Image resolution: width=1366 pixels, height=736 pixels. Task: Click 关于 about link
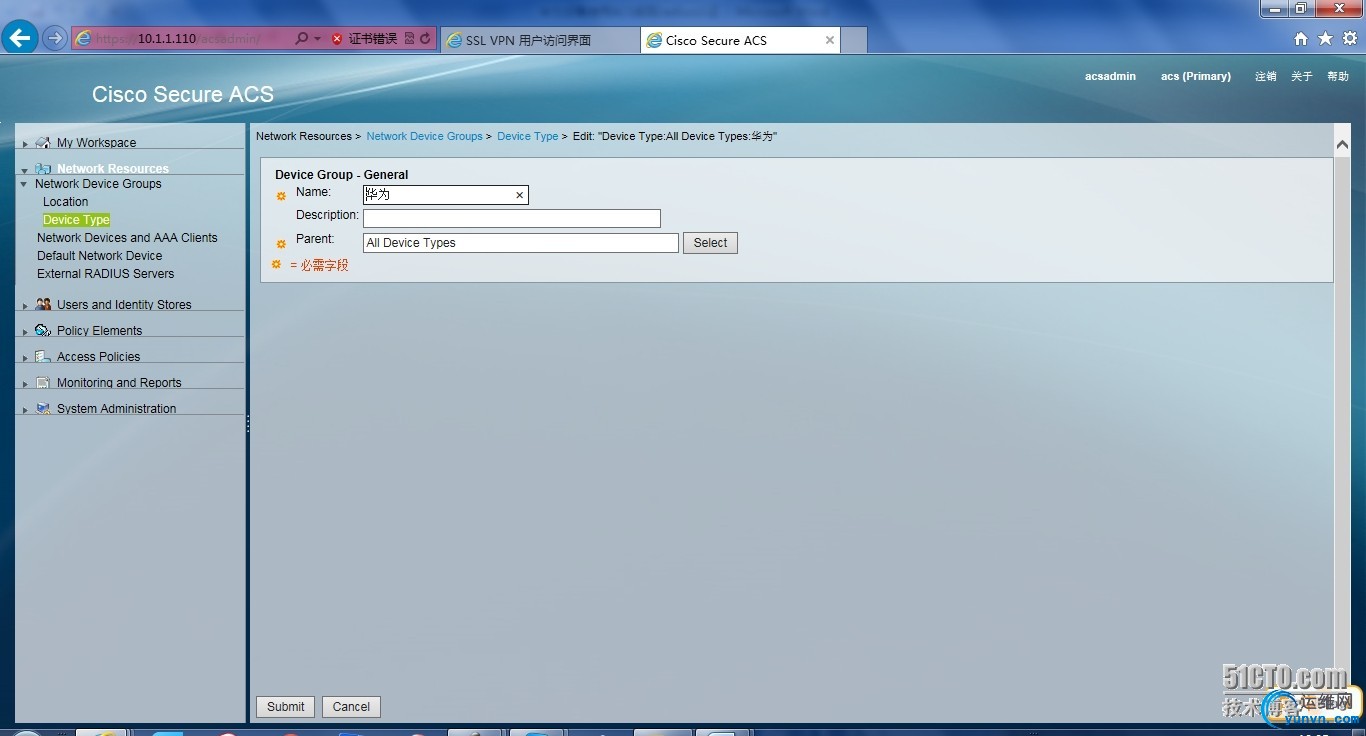[1301, 76]
